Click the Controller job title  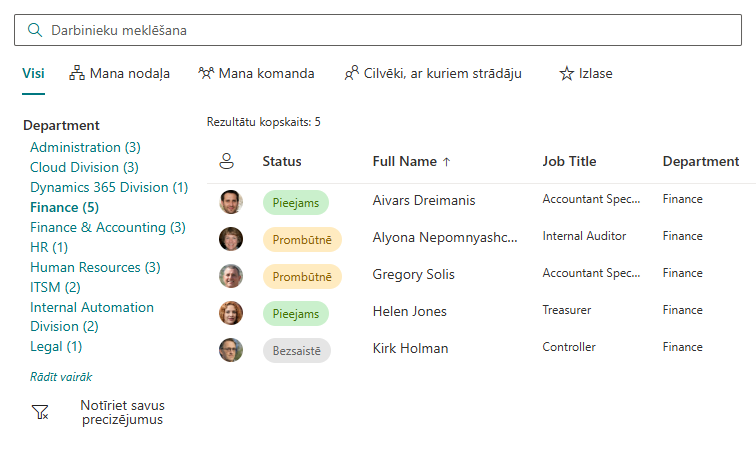569,347
